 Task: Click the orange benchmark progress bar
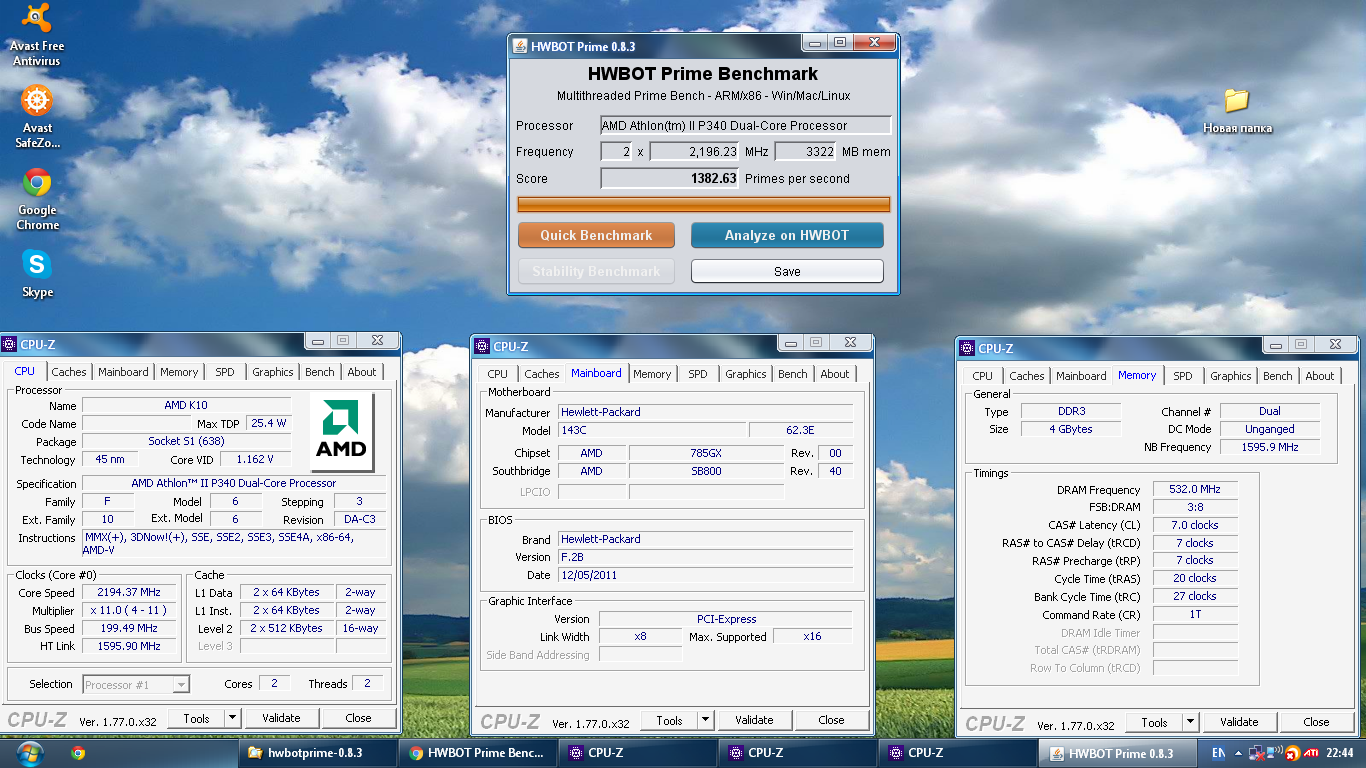704,205
